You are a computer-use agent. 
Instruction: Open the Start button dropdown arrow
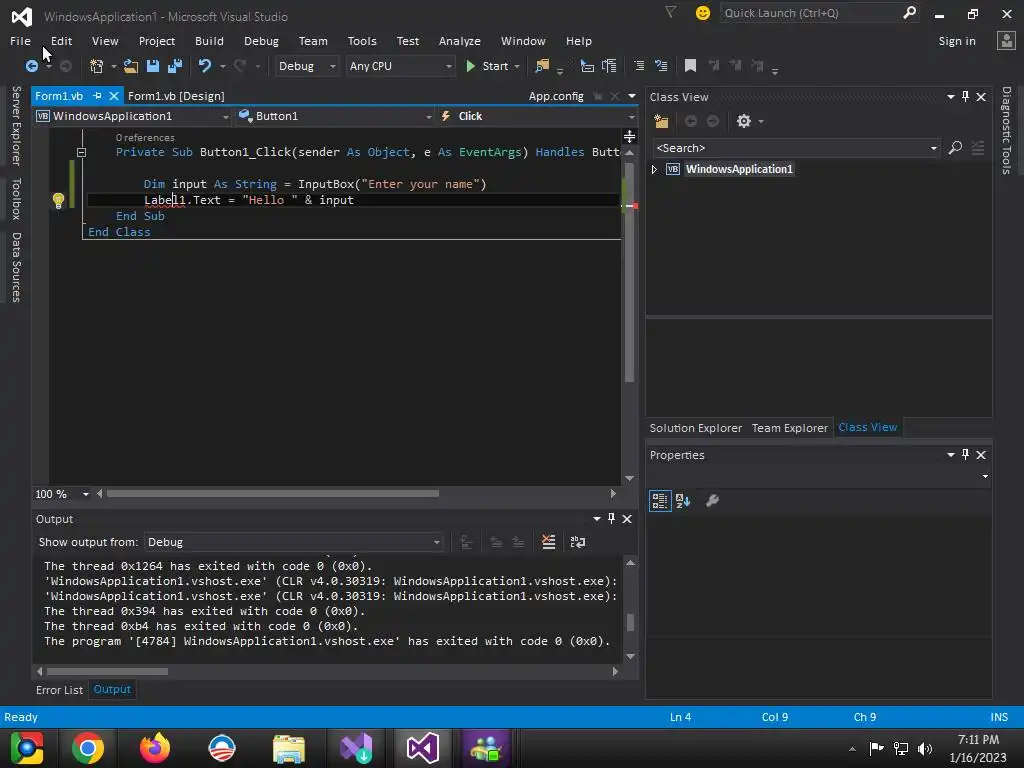pyautogui.click(x=517, y=67)
